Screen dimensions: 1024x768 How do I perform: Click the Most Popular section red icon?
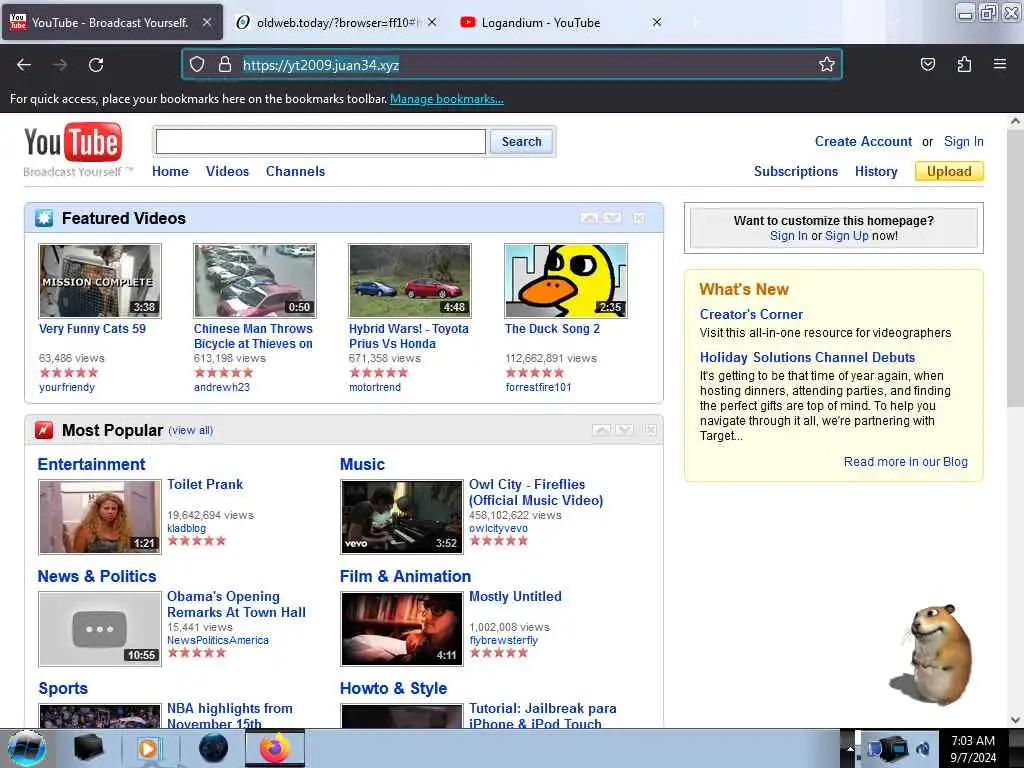click(44, 430)
